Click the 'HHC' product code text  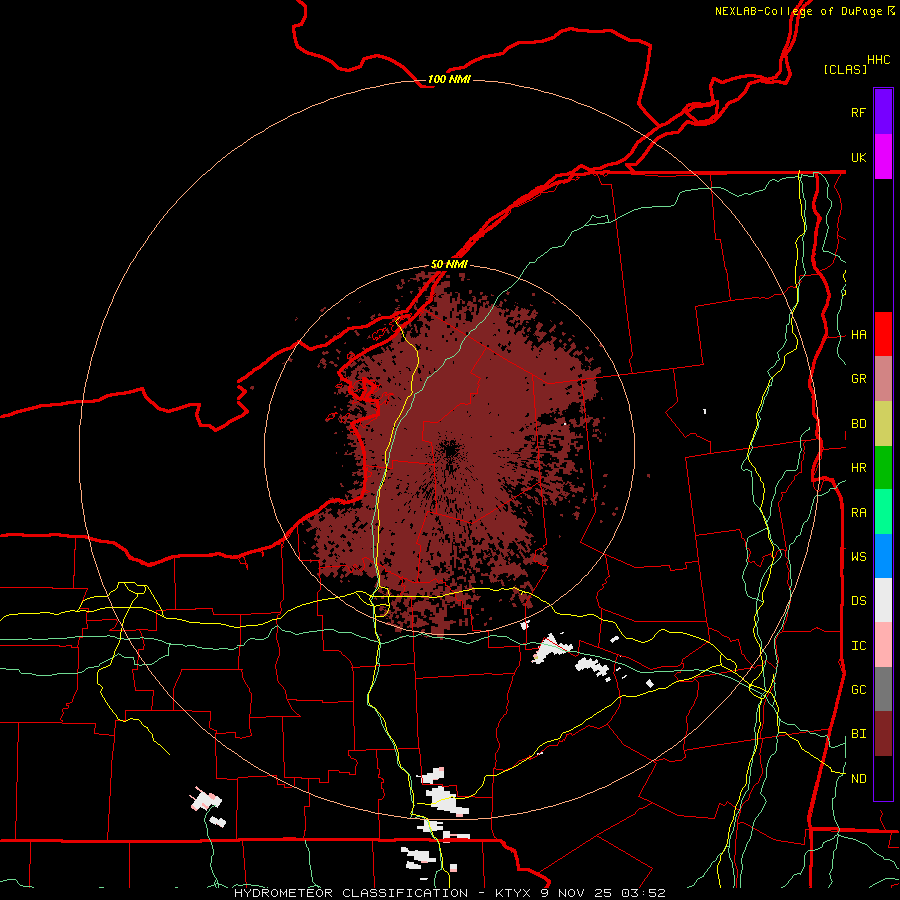coord(878,60)
